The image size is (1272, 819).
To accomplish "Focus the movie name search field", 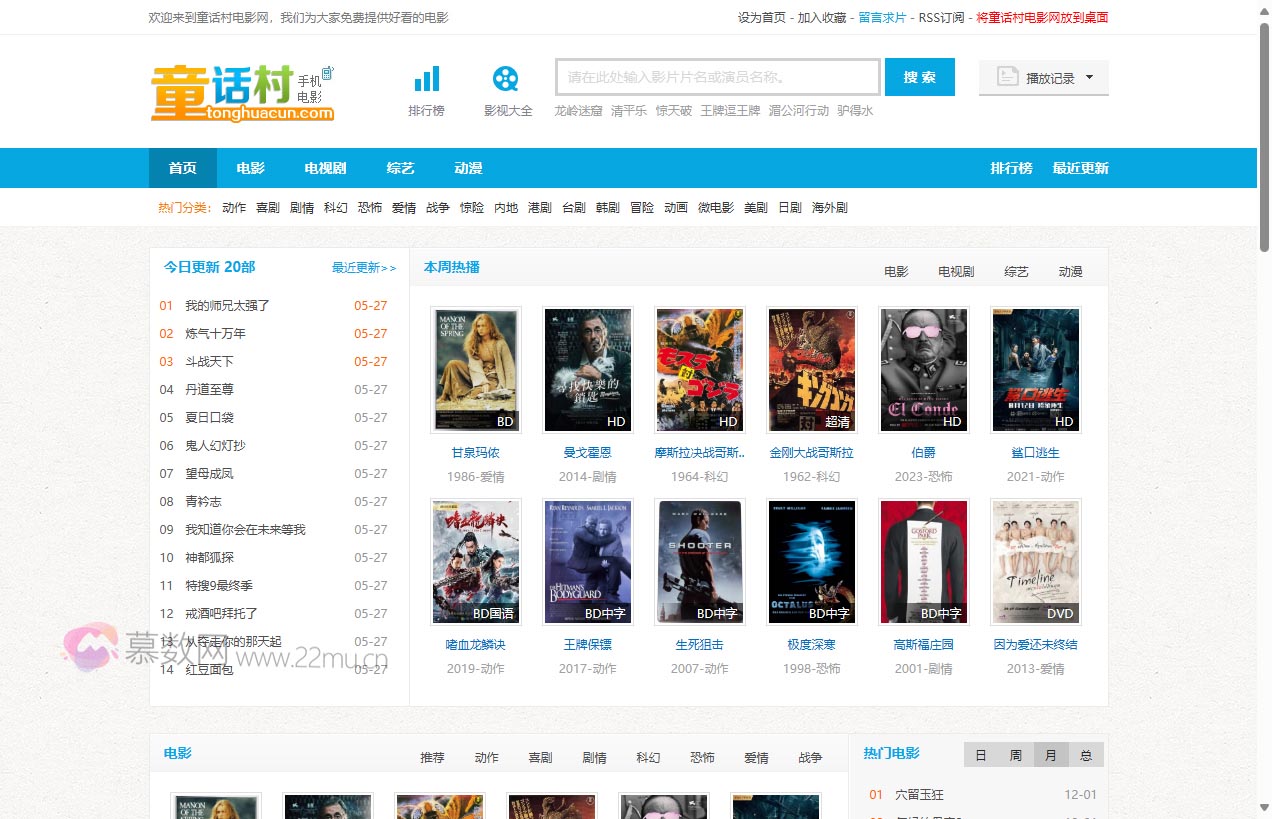I will click(x=717, y=77).
